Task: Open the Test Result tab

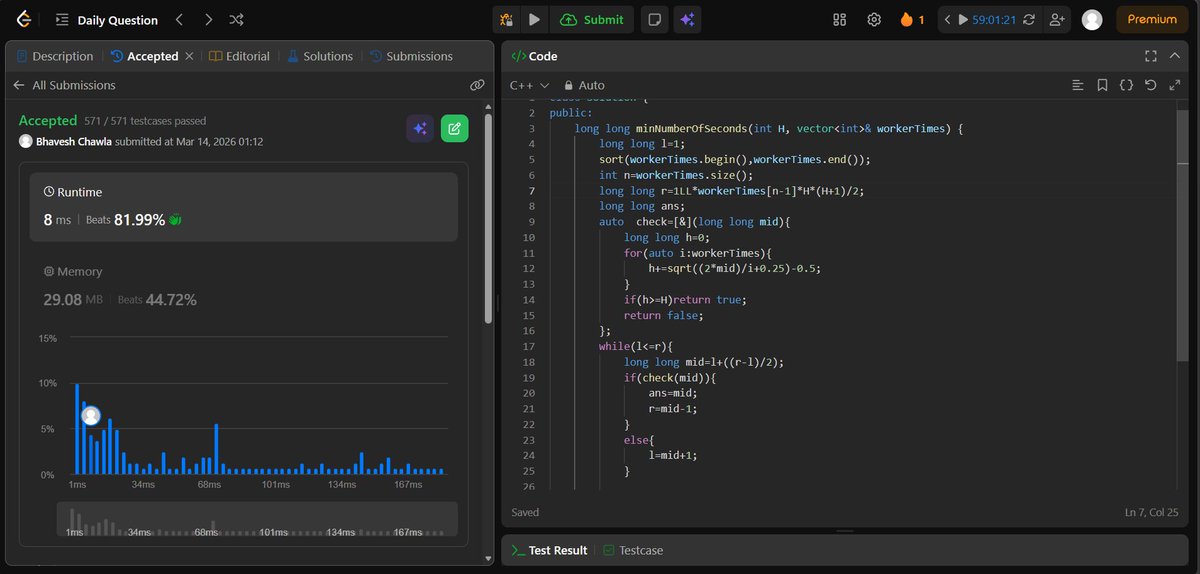Action: coord(549,550)
